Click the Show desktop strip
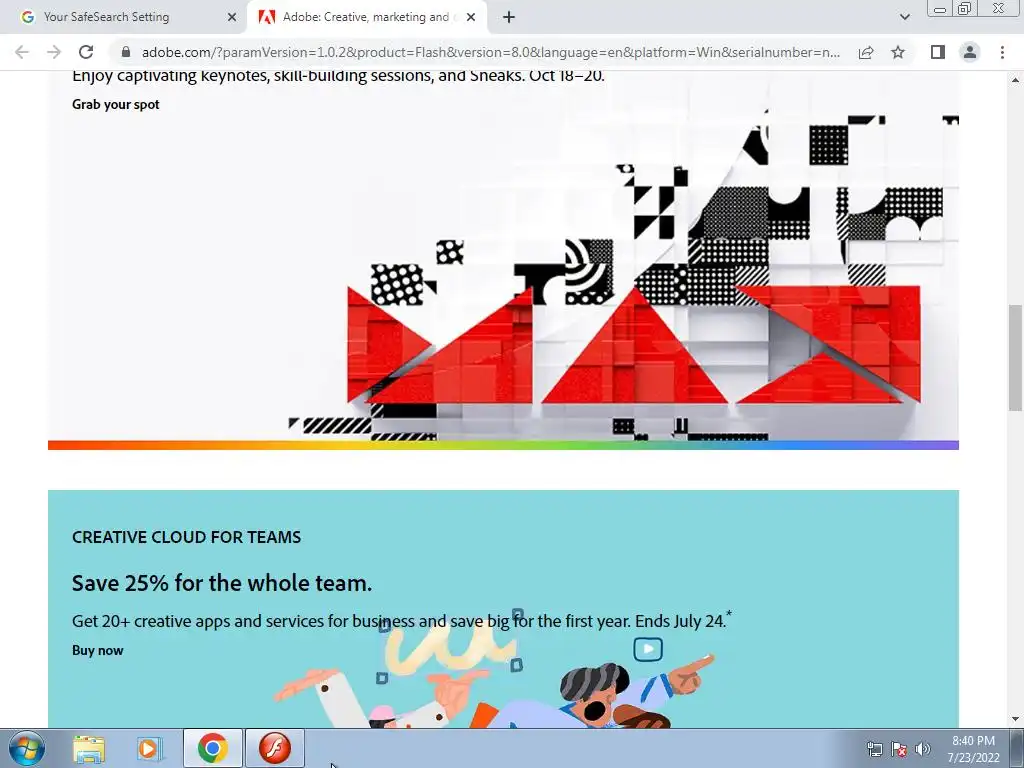 tap(1017, 748)
